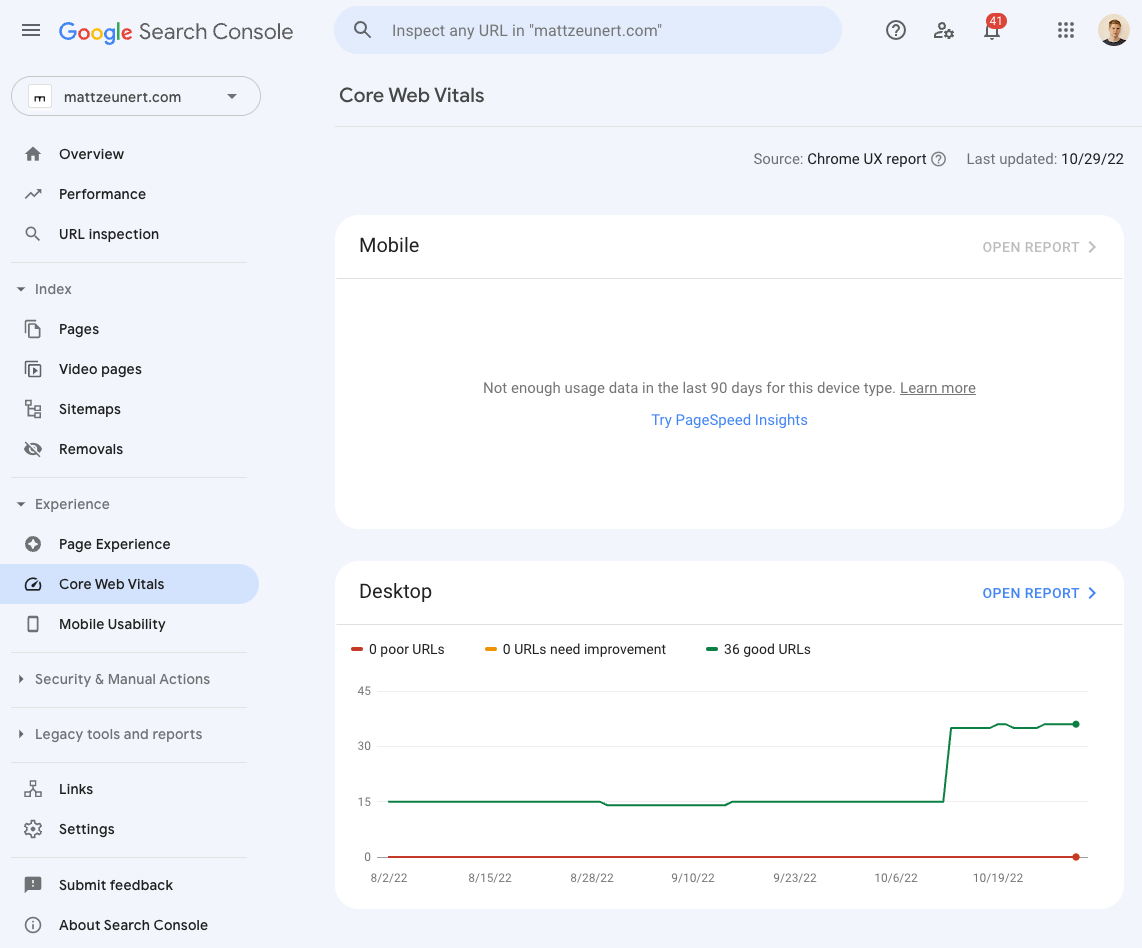Expand Security & Manual Actions
Image resolution: width=1142 pixels, height=948 pixels.
click(21, 679)
